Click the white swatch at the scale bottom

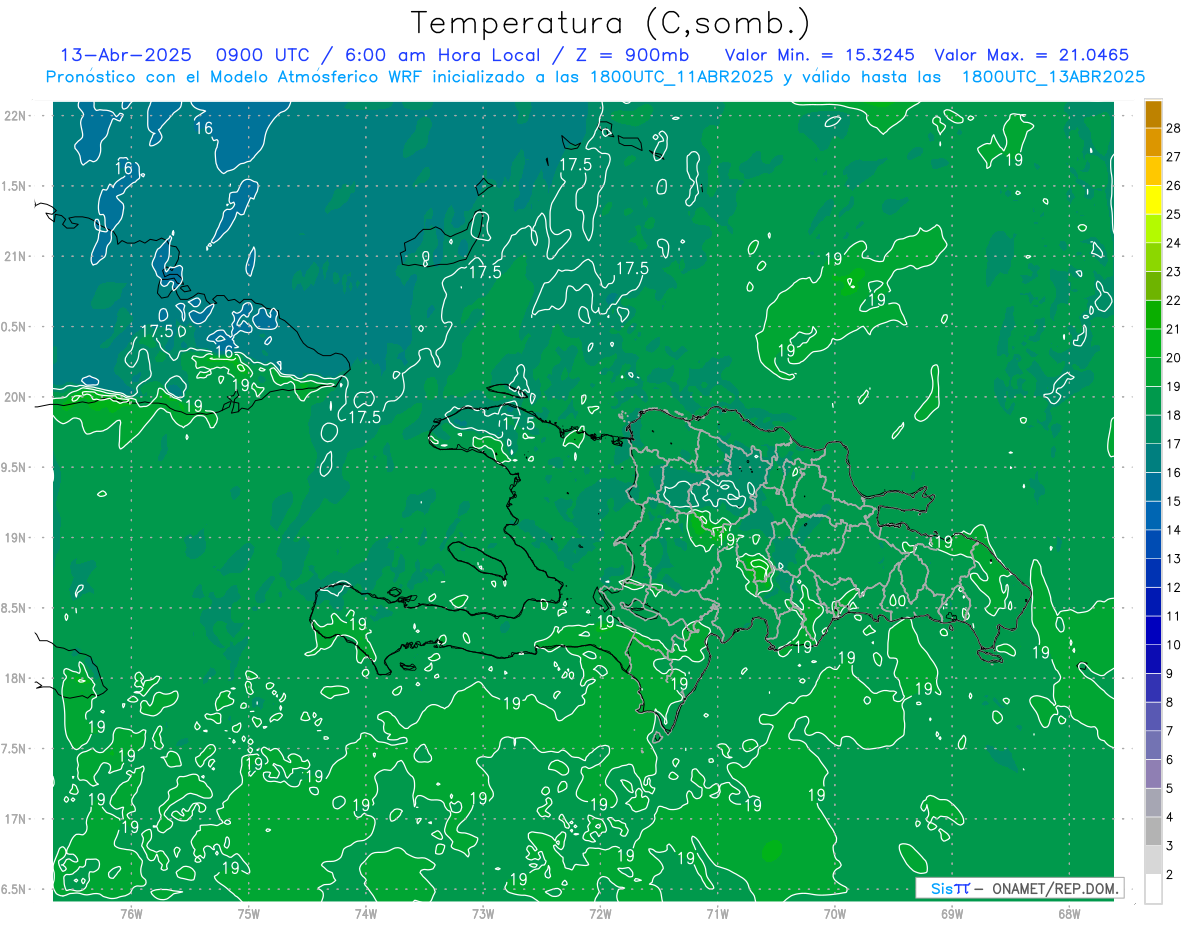coord(1153,889)
